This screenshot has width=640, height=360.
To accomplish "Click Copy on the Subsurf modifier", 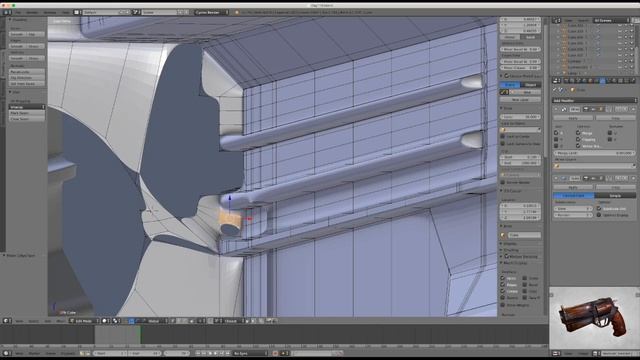I will pos(616,187).
